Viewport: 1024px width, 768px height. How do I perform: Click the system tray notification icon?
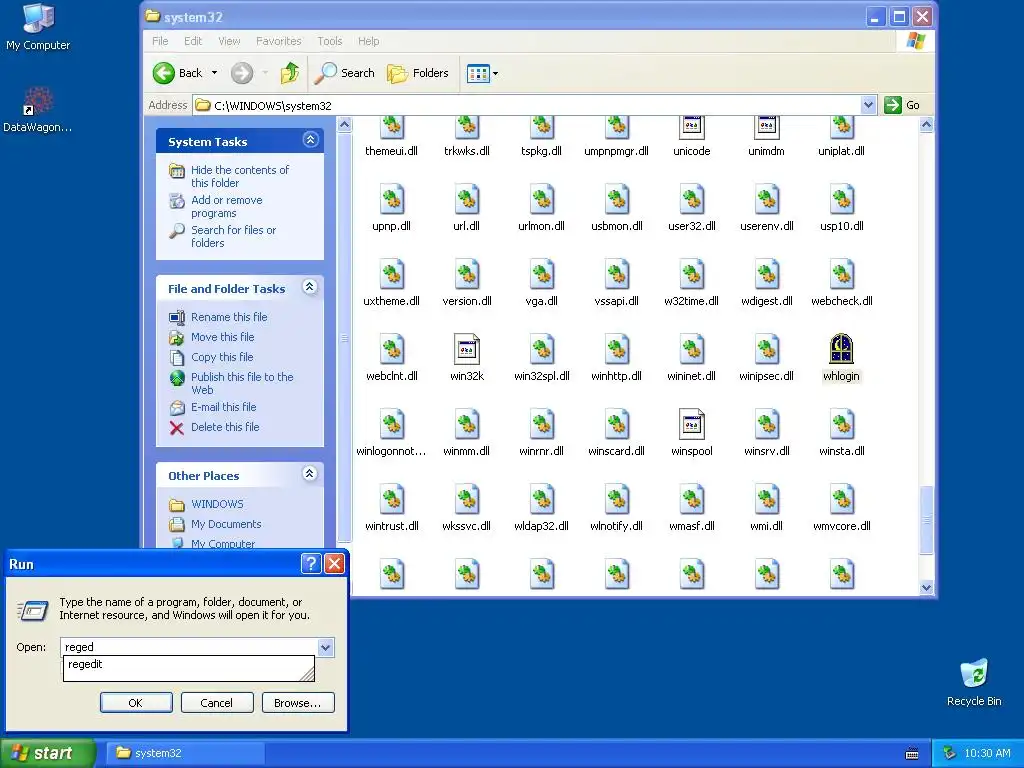949,753
